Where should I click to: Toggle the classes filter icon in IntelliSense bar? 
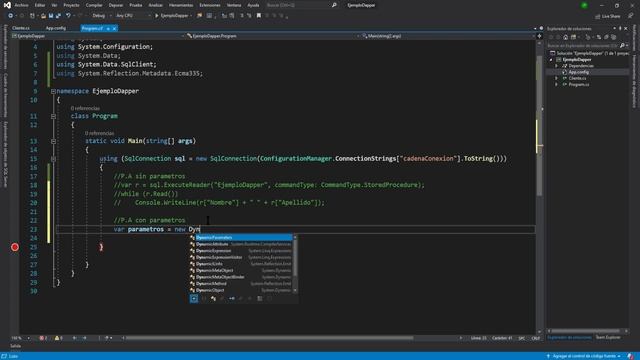[213, 298]
